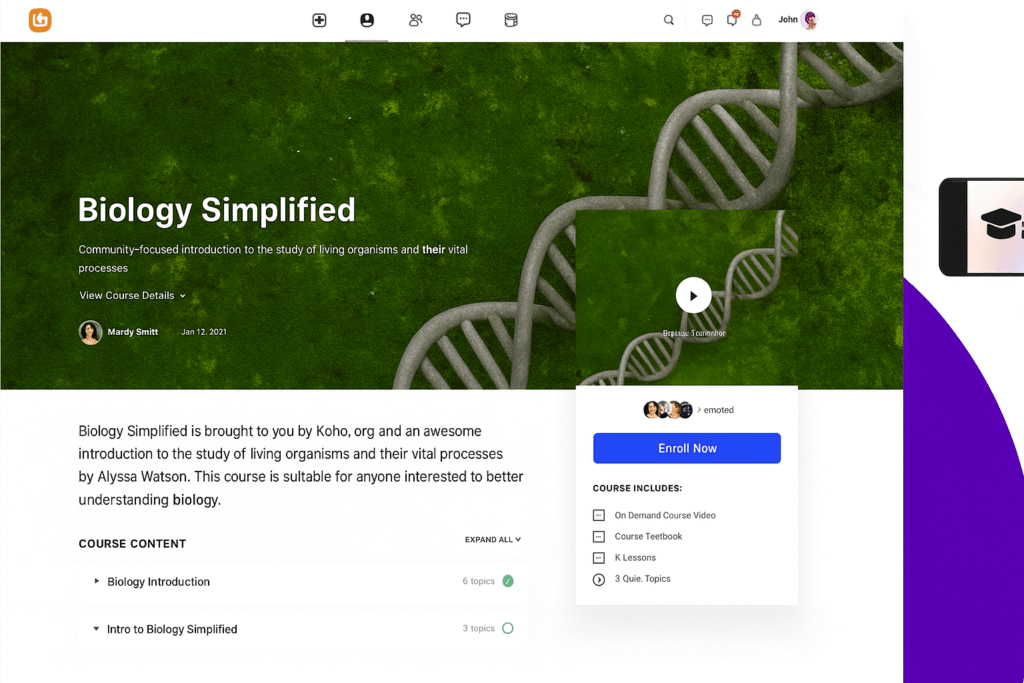Expand View Course Details
This screenshot has width=1024, height=683.
point(133,296)
